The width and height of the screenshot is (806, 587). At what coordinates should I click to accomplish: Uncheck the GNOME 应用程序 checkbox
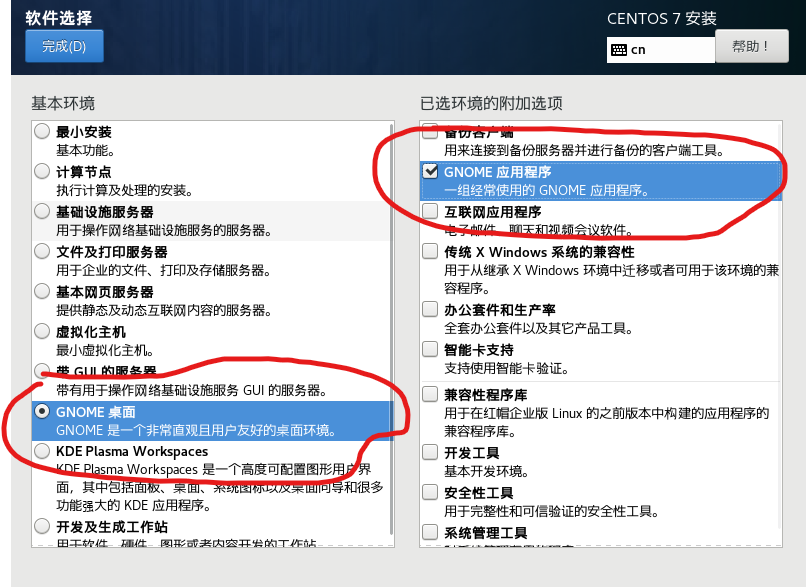(430, 171)
